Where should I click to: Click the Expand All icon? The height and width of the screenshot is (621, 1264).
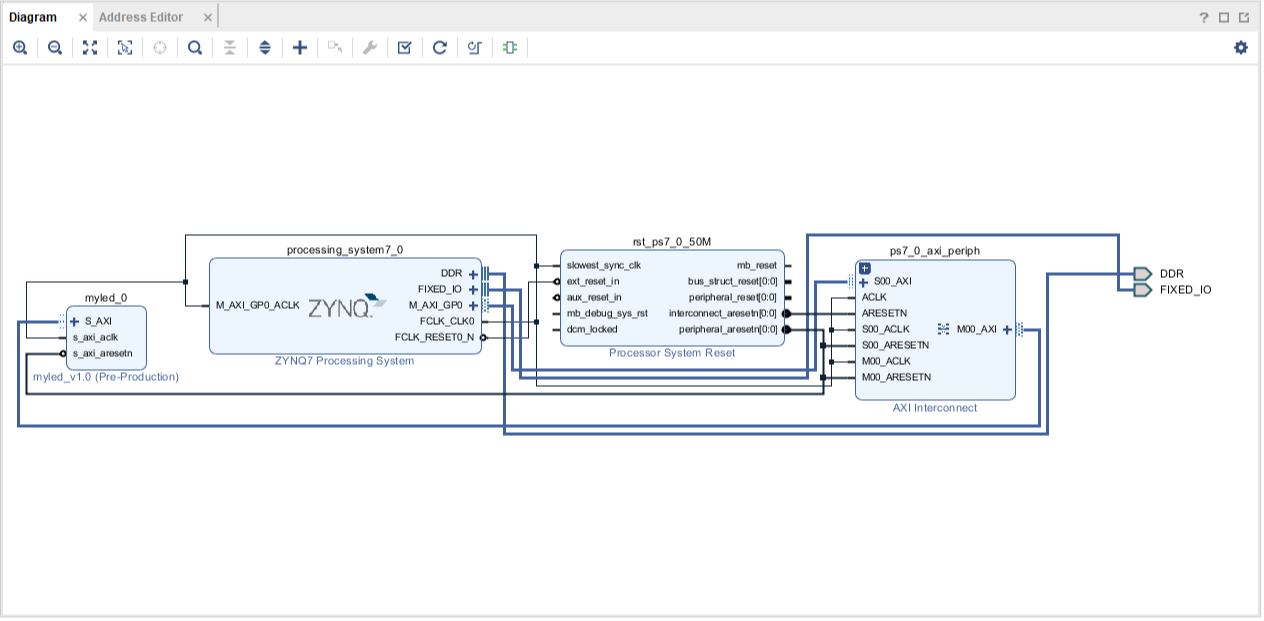pos(265,47)
